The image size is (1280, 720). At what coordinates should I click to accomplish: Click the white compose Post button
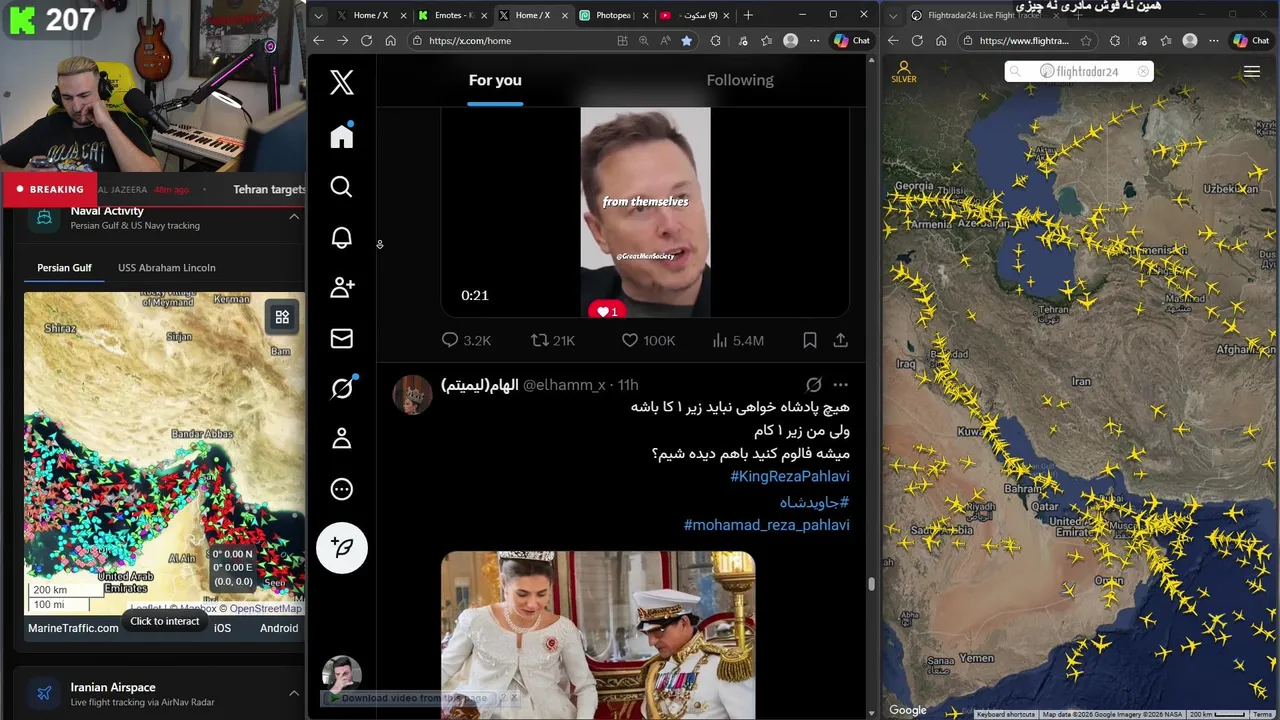click(x=342, y=547)
